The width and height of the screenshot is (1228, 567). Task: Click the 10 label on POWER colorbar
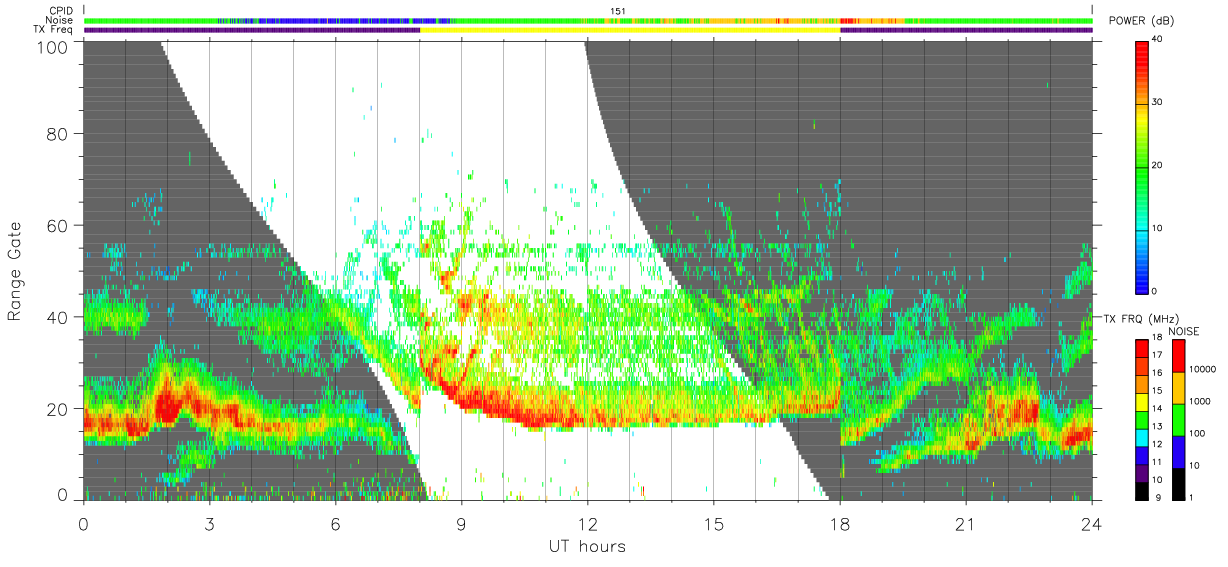(1159, 228)
